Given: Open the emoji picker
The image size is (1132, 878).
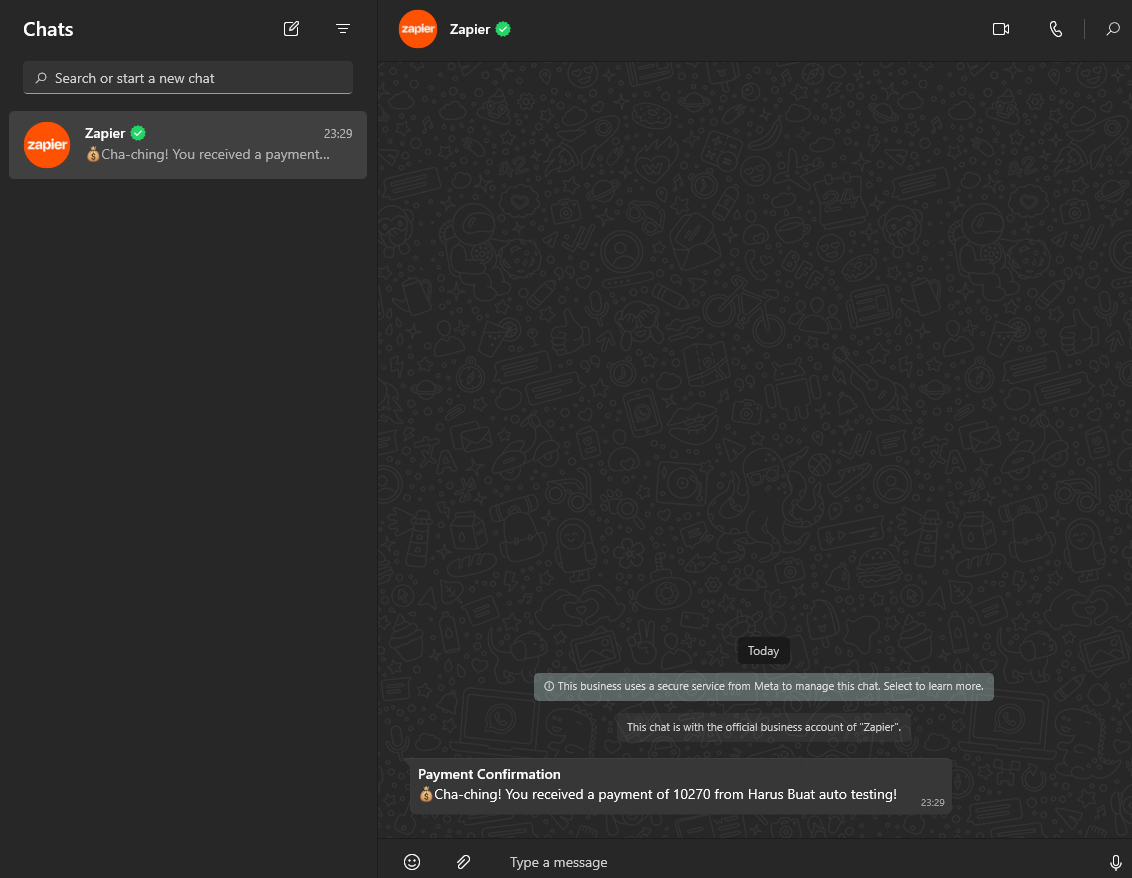Looking at the screenshot, I should click(x=412, y=861).
